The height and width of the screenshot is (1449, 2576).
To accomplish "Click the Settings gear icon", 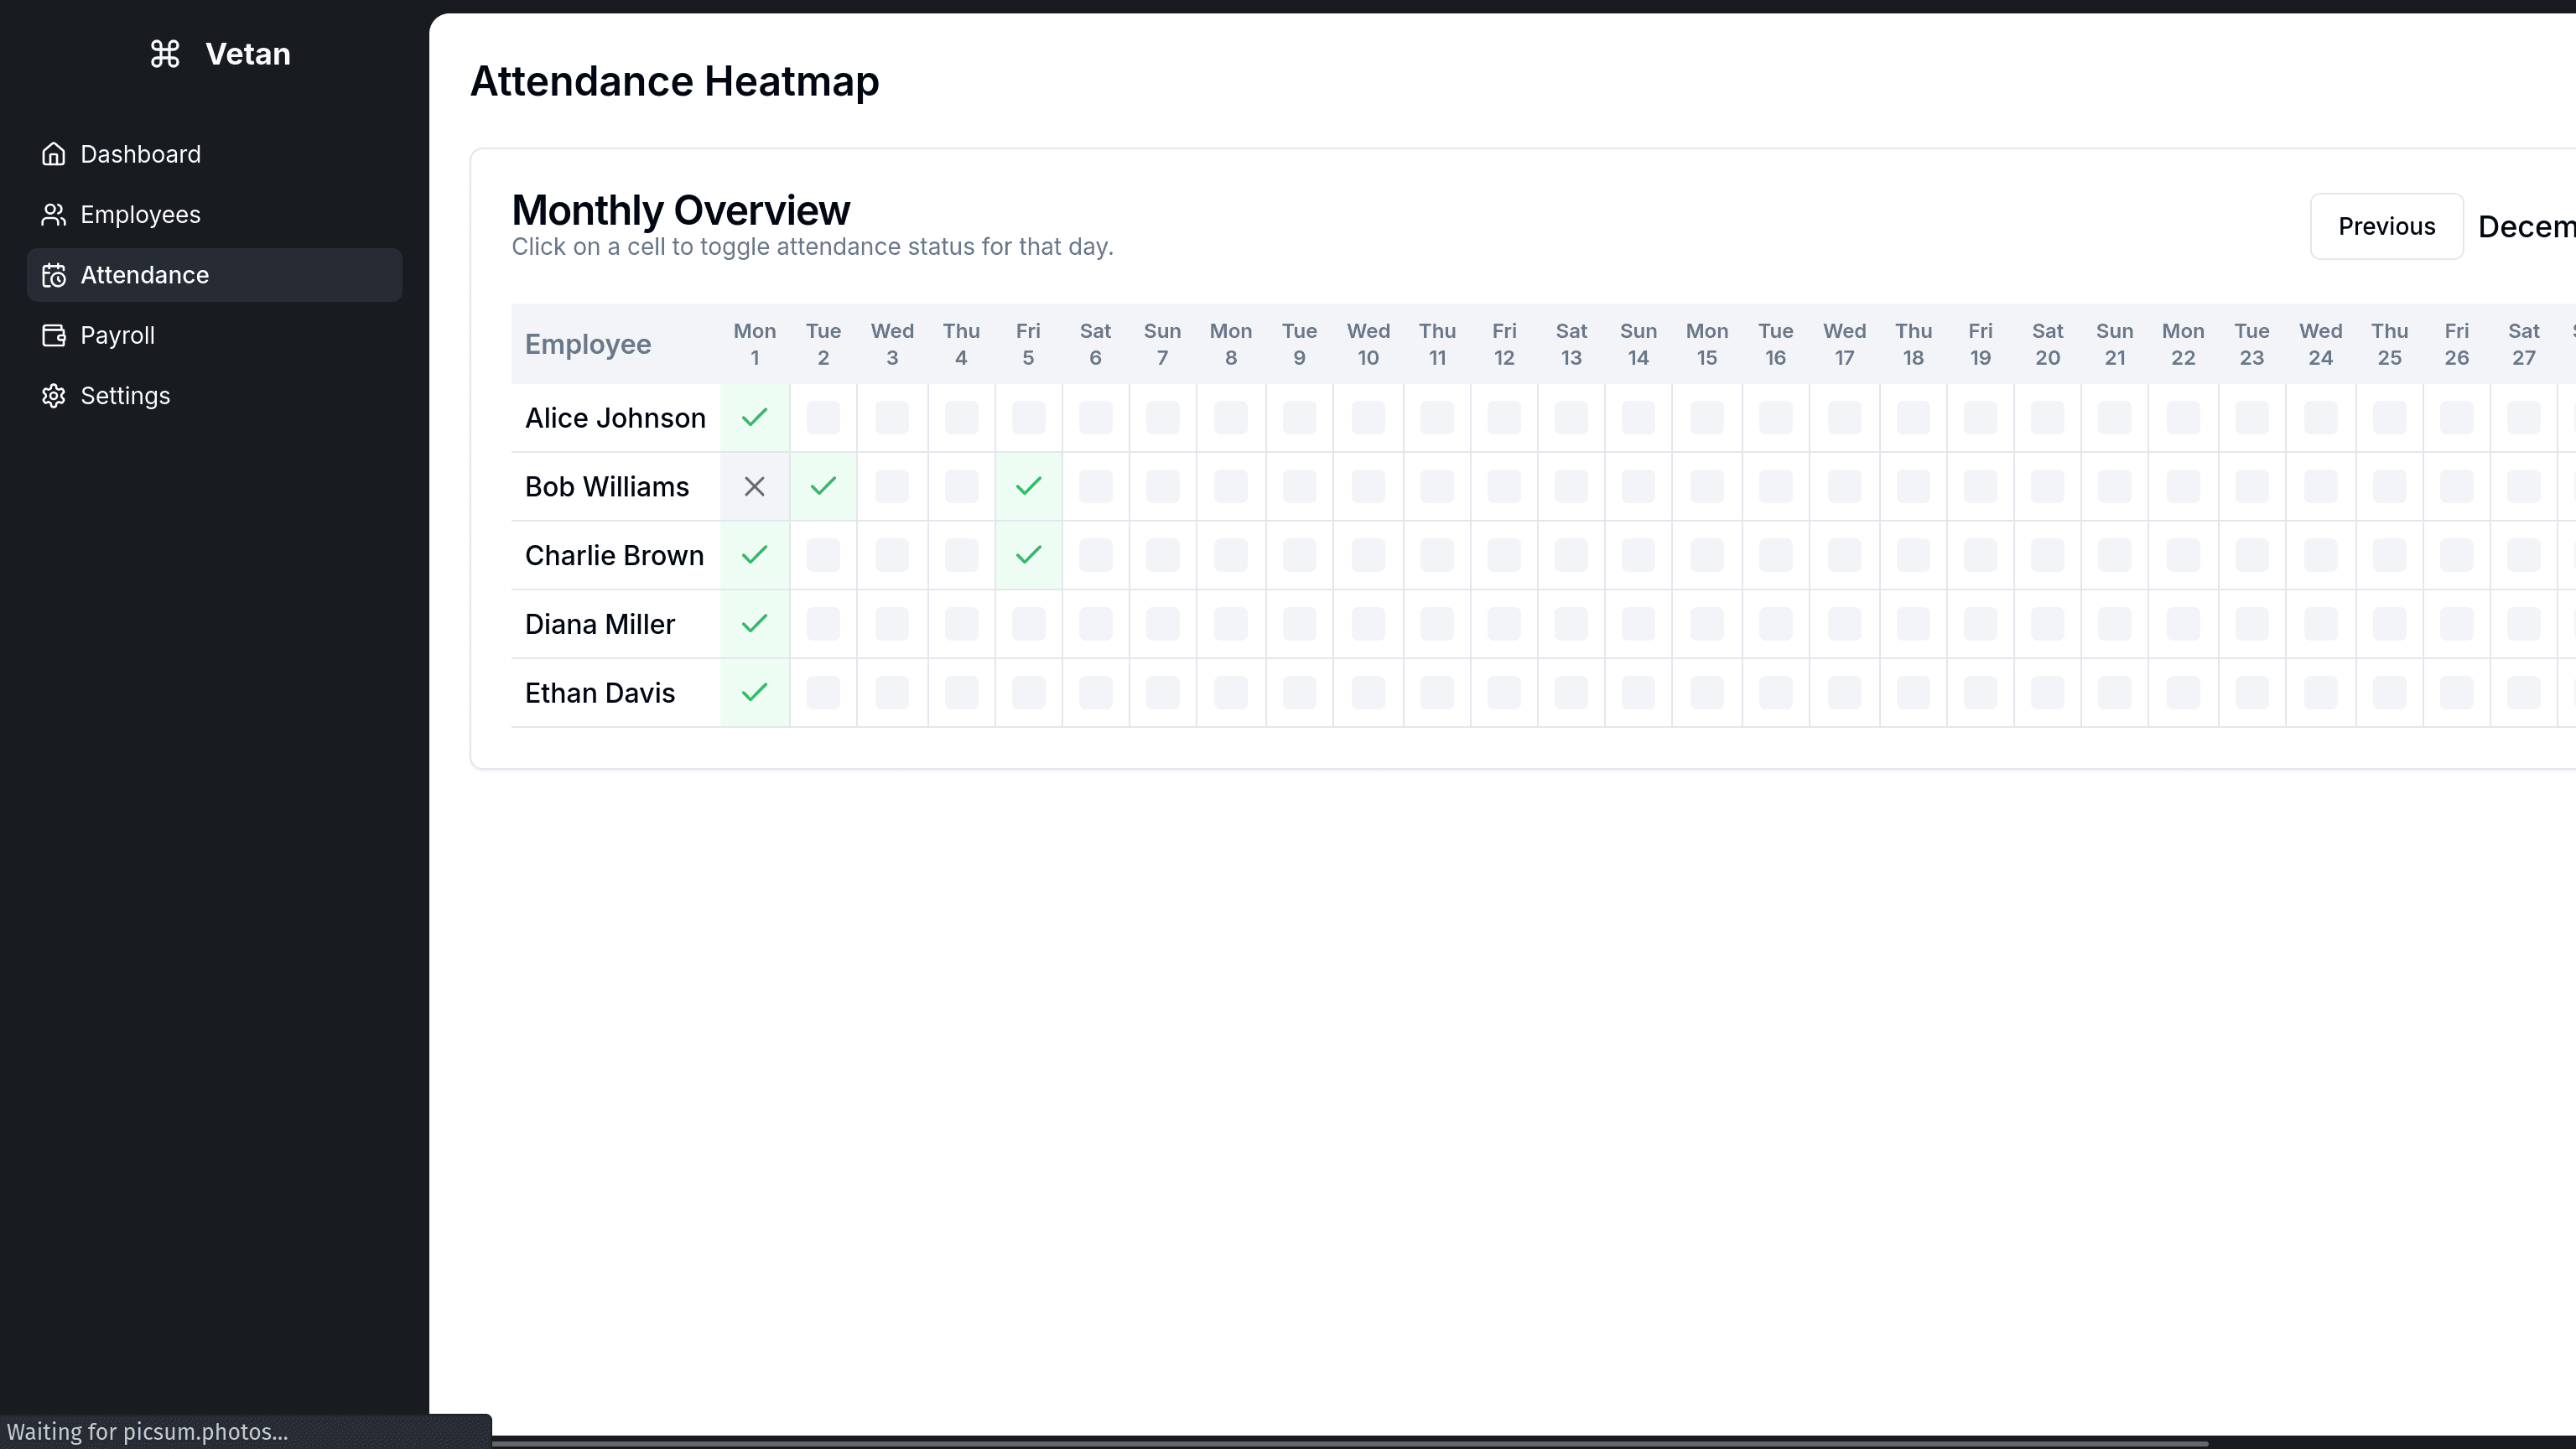I will click(54, 396).
